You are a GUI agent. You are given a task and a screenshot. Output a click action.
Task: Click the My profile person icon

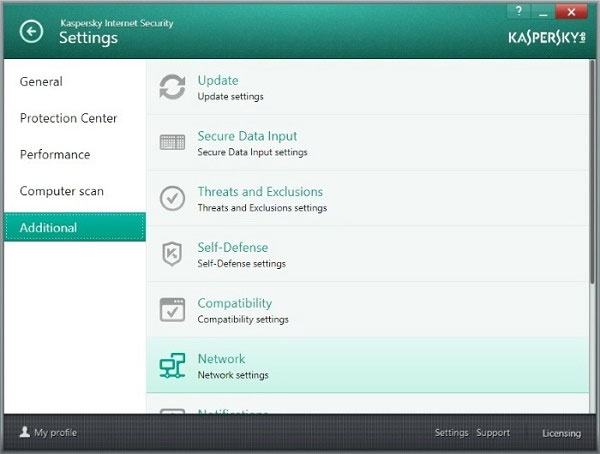click(24, 432)
